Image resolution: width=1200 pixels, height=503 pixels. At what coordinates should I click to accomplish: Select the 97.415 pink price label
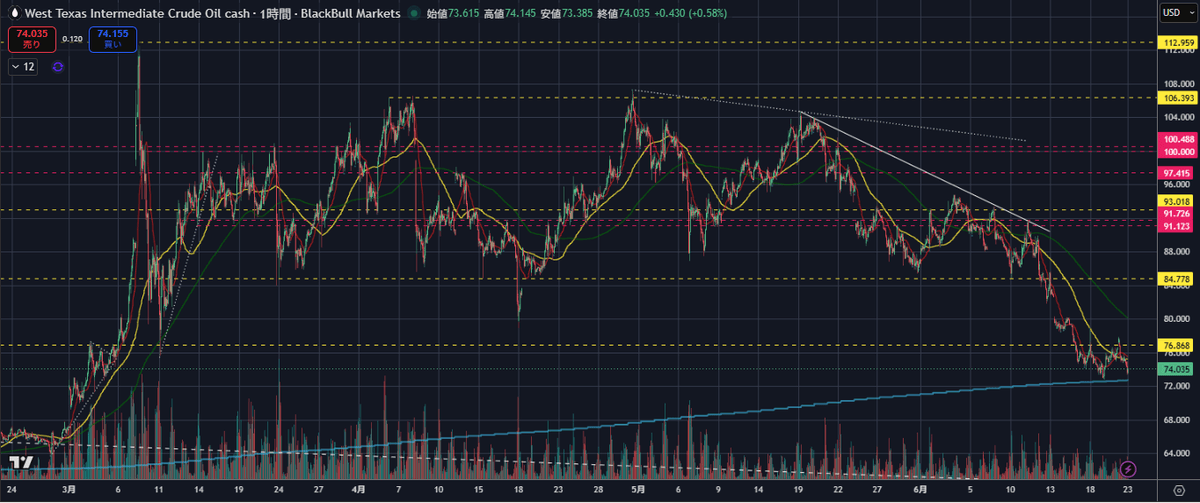(x=1175, y=172)
